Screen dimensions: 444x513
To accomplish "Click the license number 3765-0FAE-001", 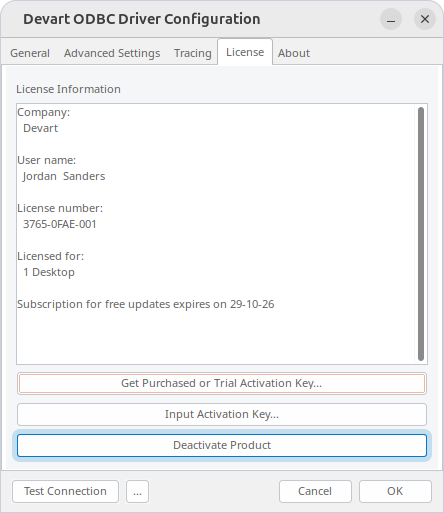I will coord(60,224).
